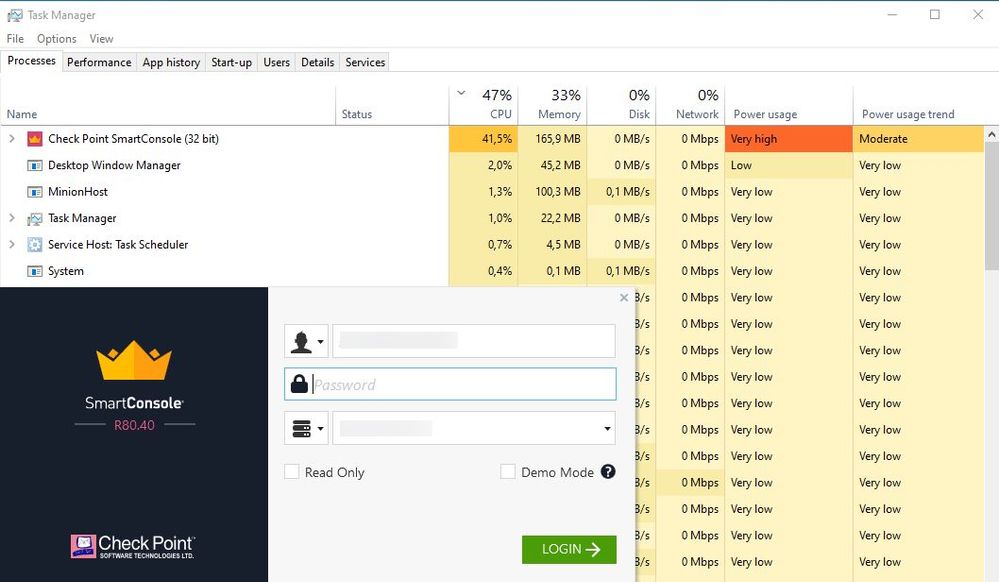The image size is (999, 582).
Task: Select the MinionHost process row name
Action: click(x=78, y=192)
